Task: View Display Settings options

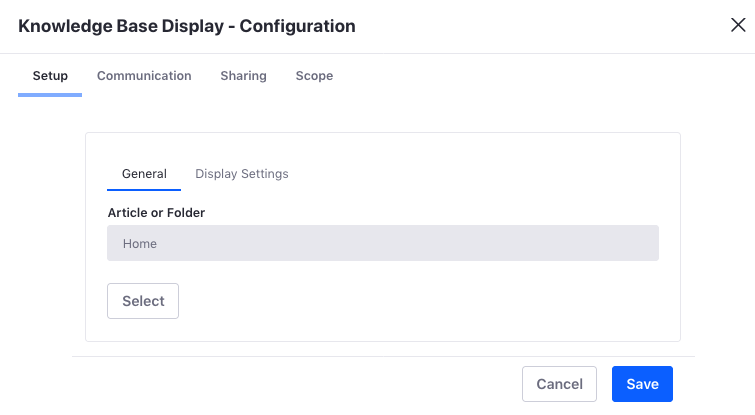Action: (x=242, y=174)
